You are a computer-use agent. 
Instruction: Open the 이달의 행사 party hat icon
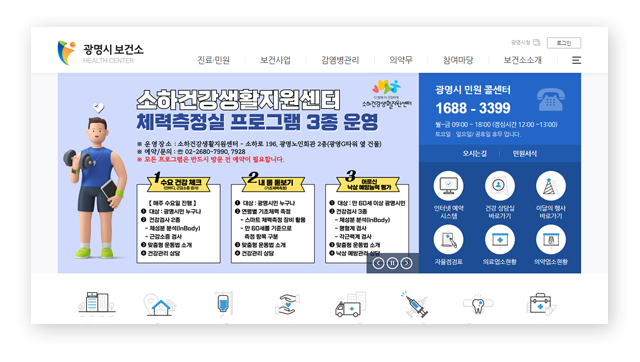tap(551, 186)
